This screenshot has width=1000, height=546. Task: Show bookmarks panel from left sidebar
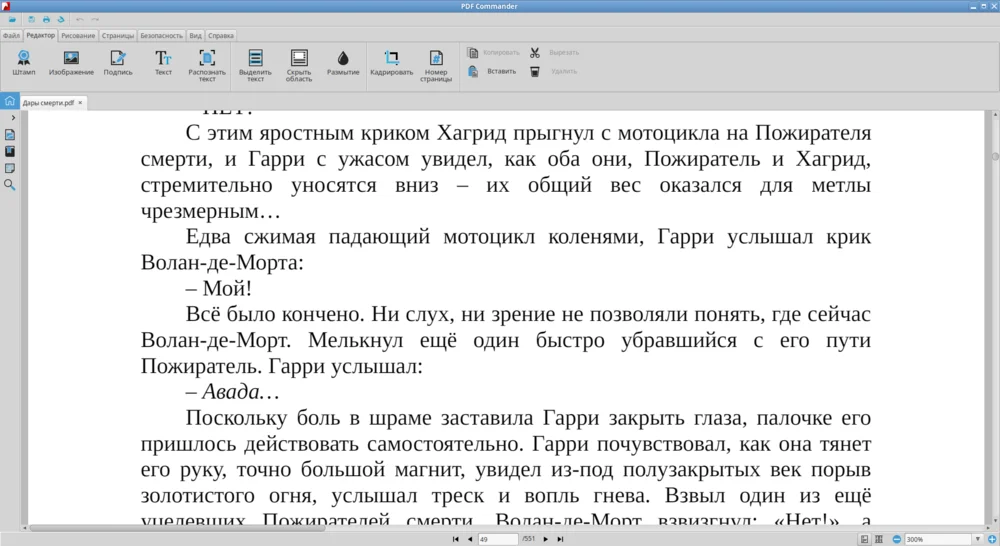click(x=10, y=151)
